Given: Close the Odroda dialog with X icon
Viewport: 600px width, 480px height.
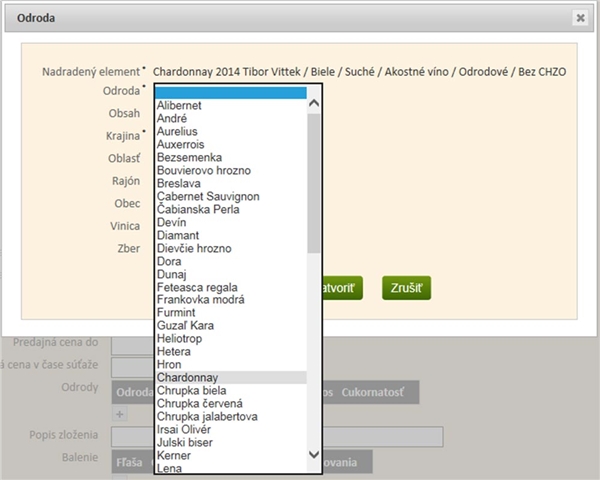Looking at the screenshot, I should pos(580,18).
